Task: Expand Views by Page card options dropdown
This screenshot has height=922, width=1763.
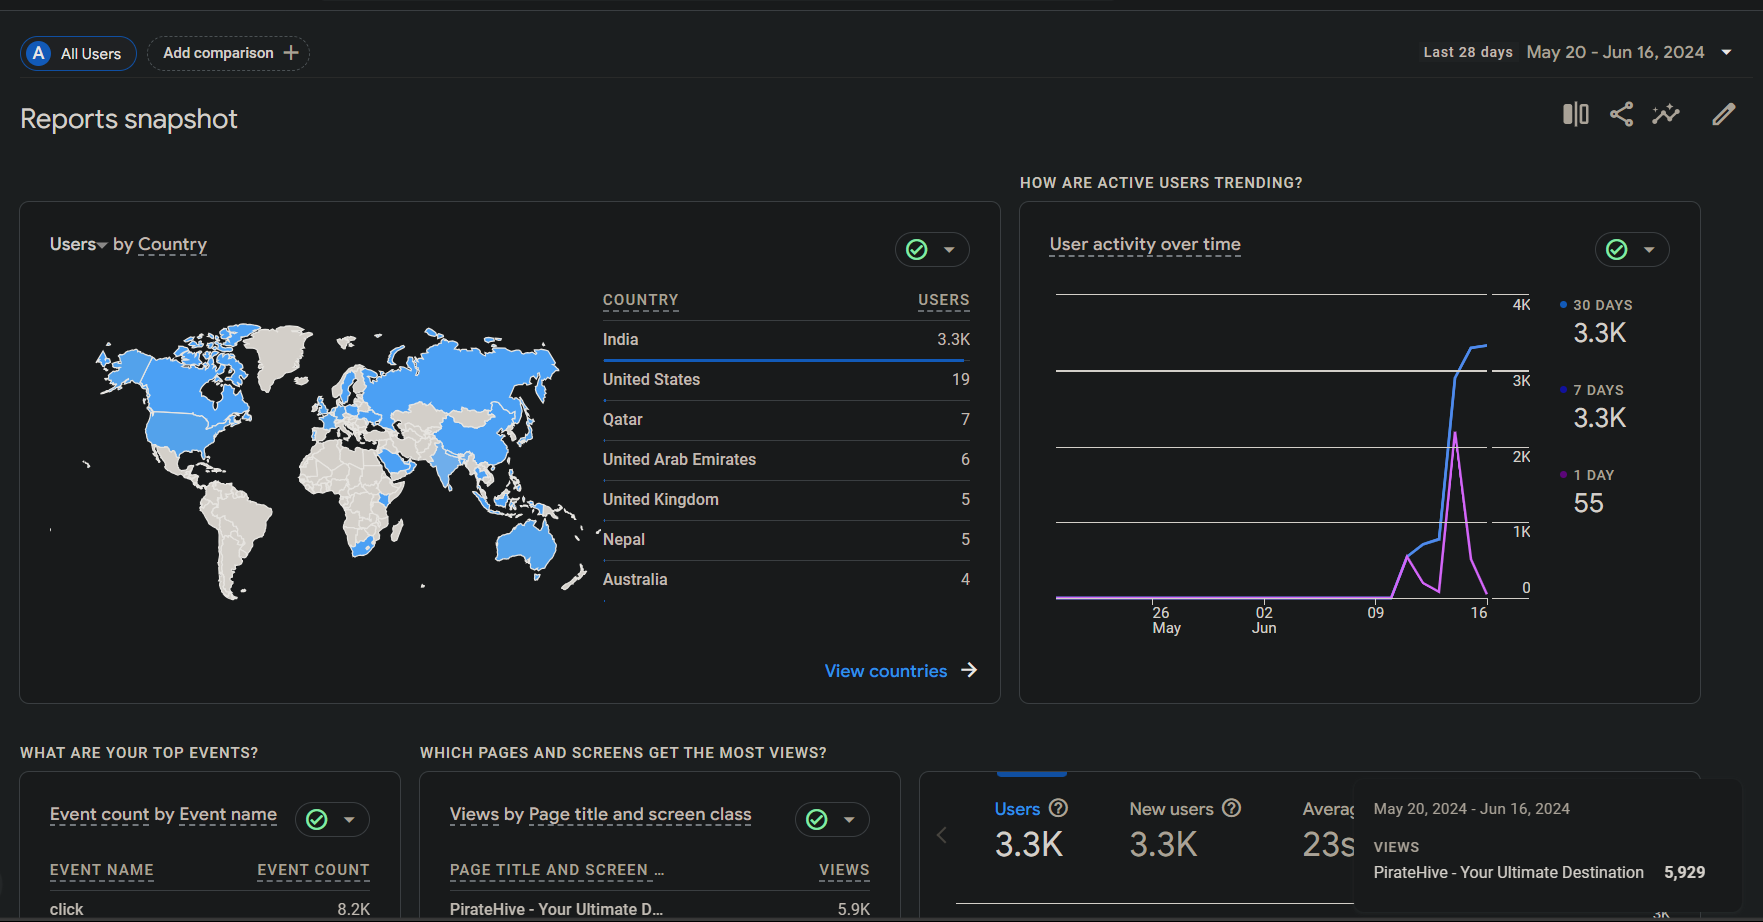Action: (x=849, y=820)
